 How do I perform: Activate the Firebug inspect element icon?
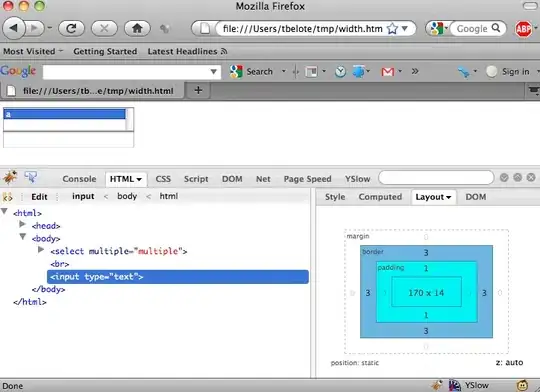(x=31, y=177)
